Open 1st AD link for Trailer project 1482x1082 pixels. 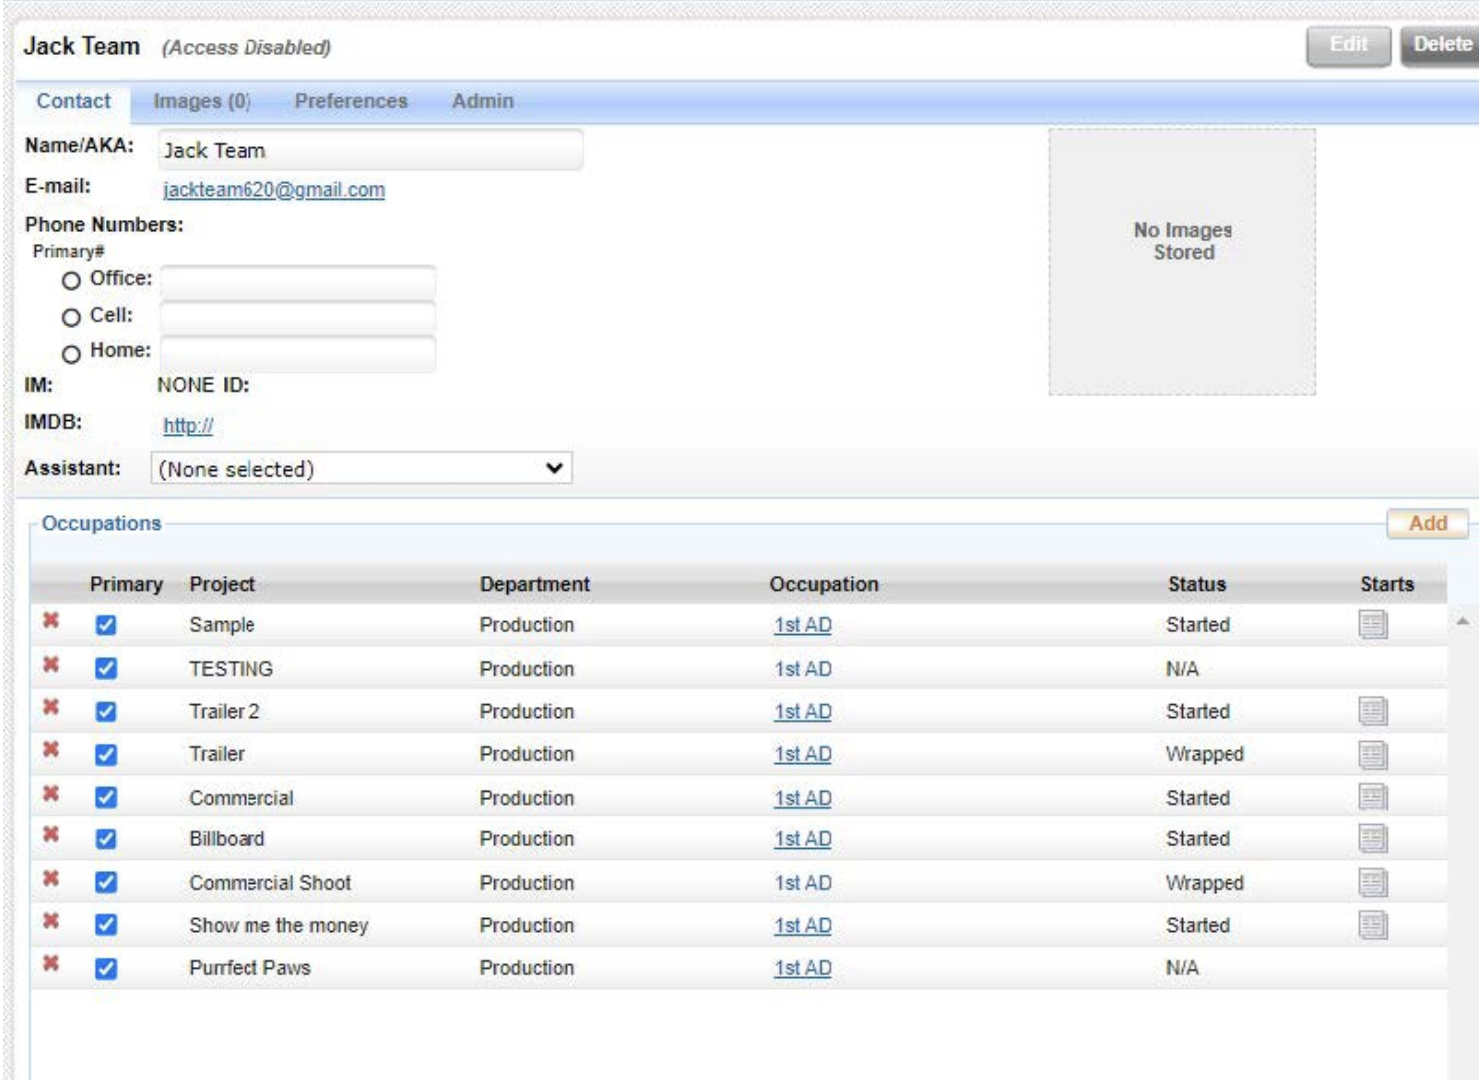pyautogui.click(x=803, y=754)
